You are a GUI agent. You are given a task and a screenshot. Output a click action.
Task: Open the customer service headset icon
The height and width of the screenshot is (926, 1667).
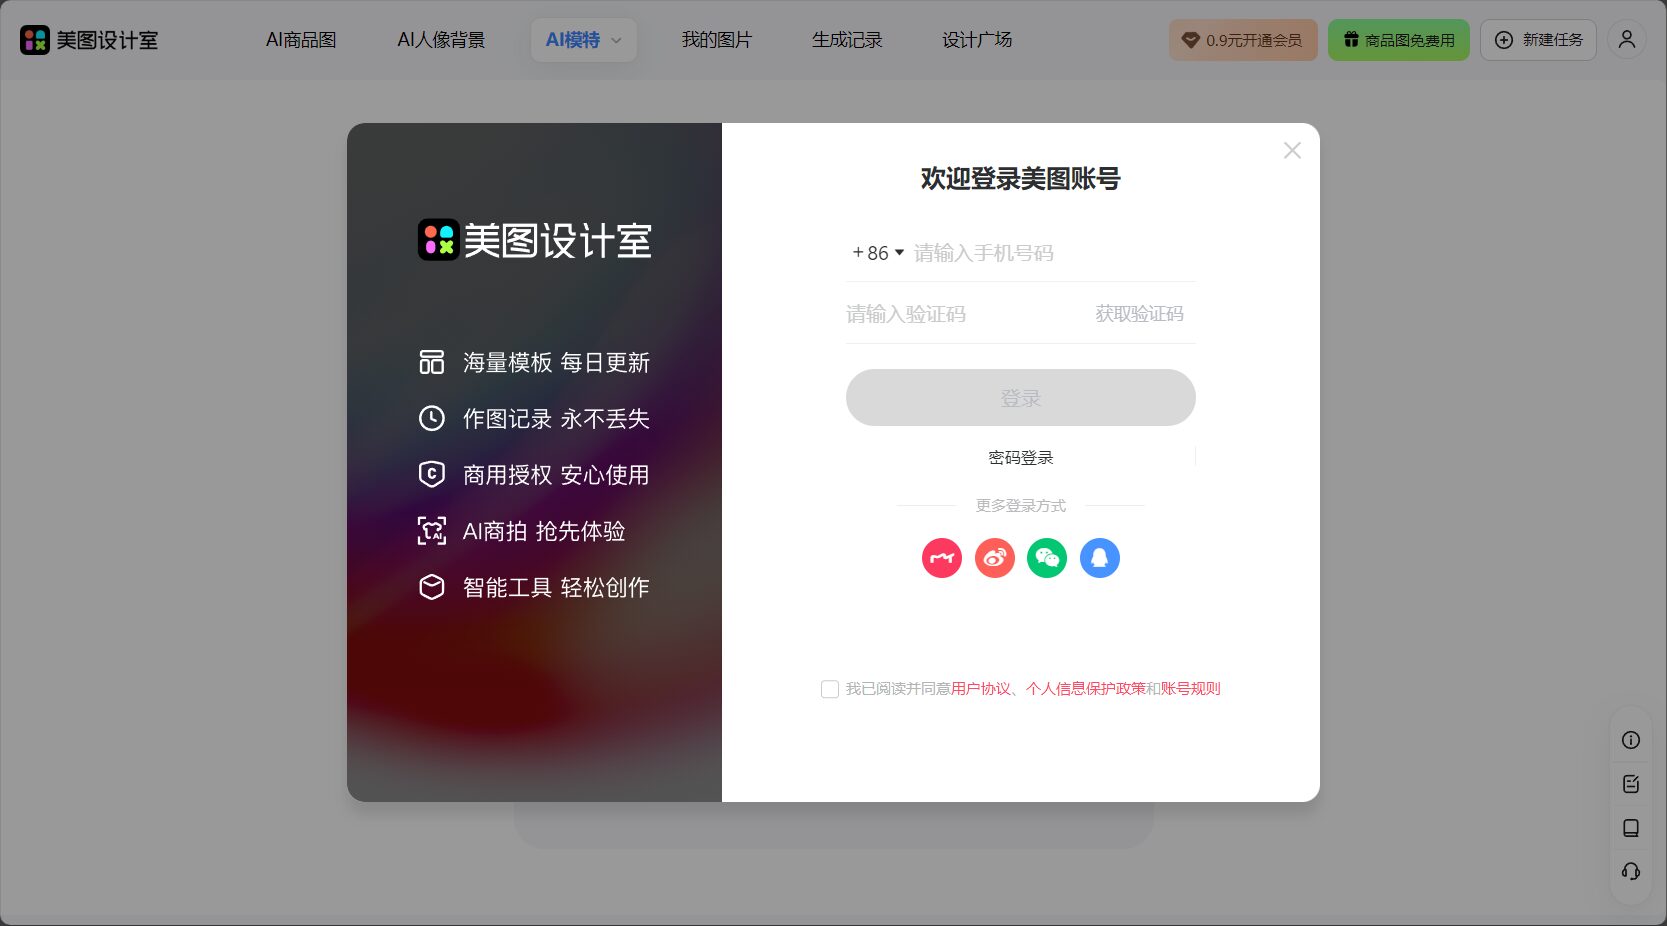pyautogui.click(x=1631, y=871)
